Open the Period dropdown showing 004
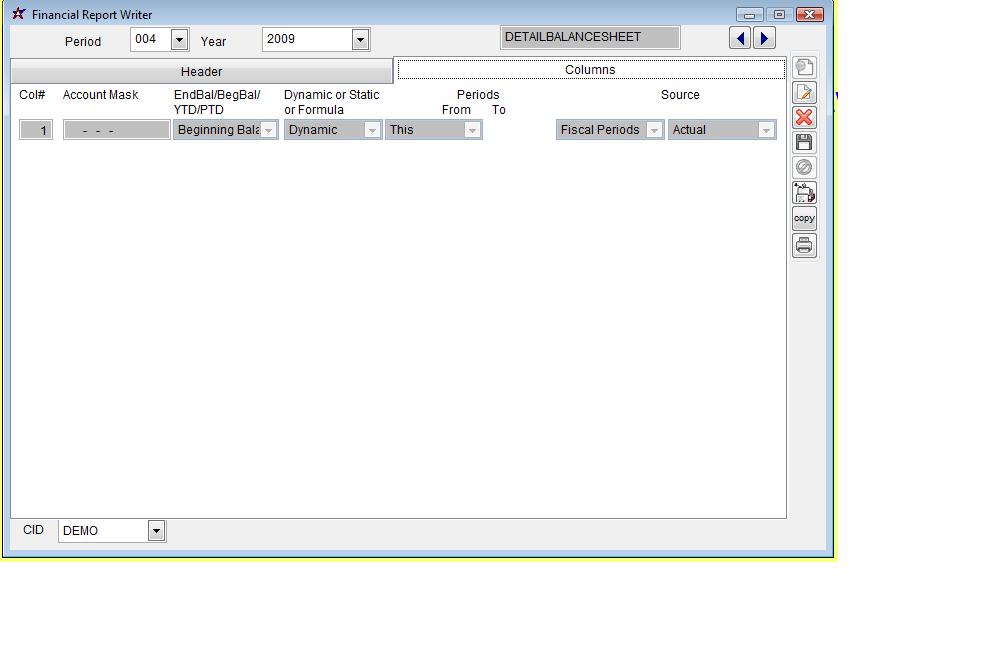 (x=179, y=40)
